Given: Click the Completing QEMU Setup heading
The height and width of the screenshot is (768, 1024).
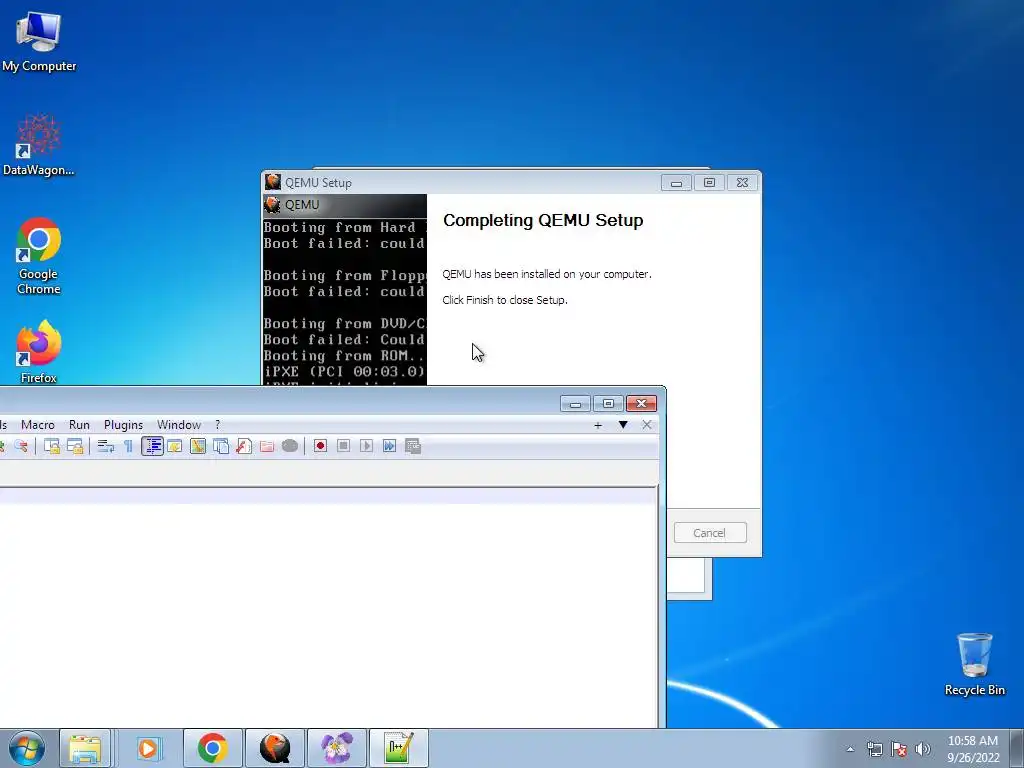Looking at the screenshot, I should (543, 221).
